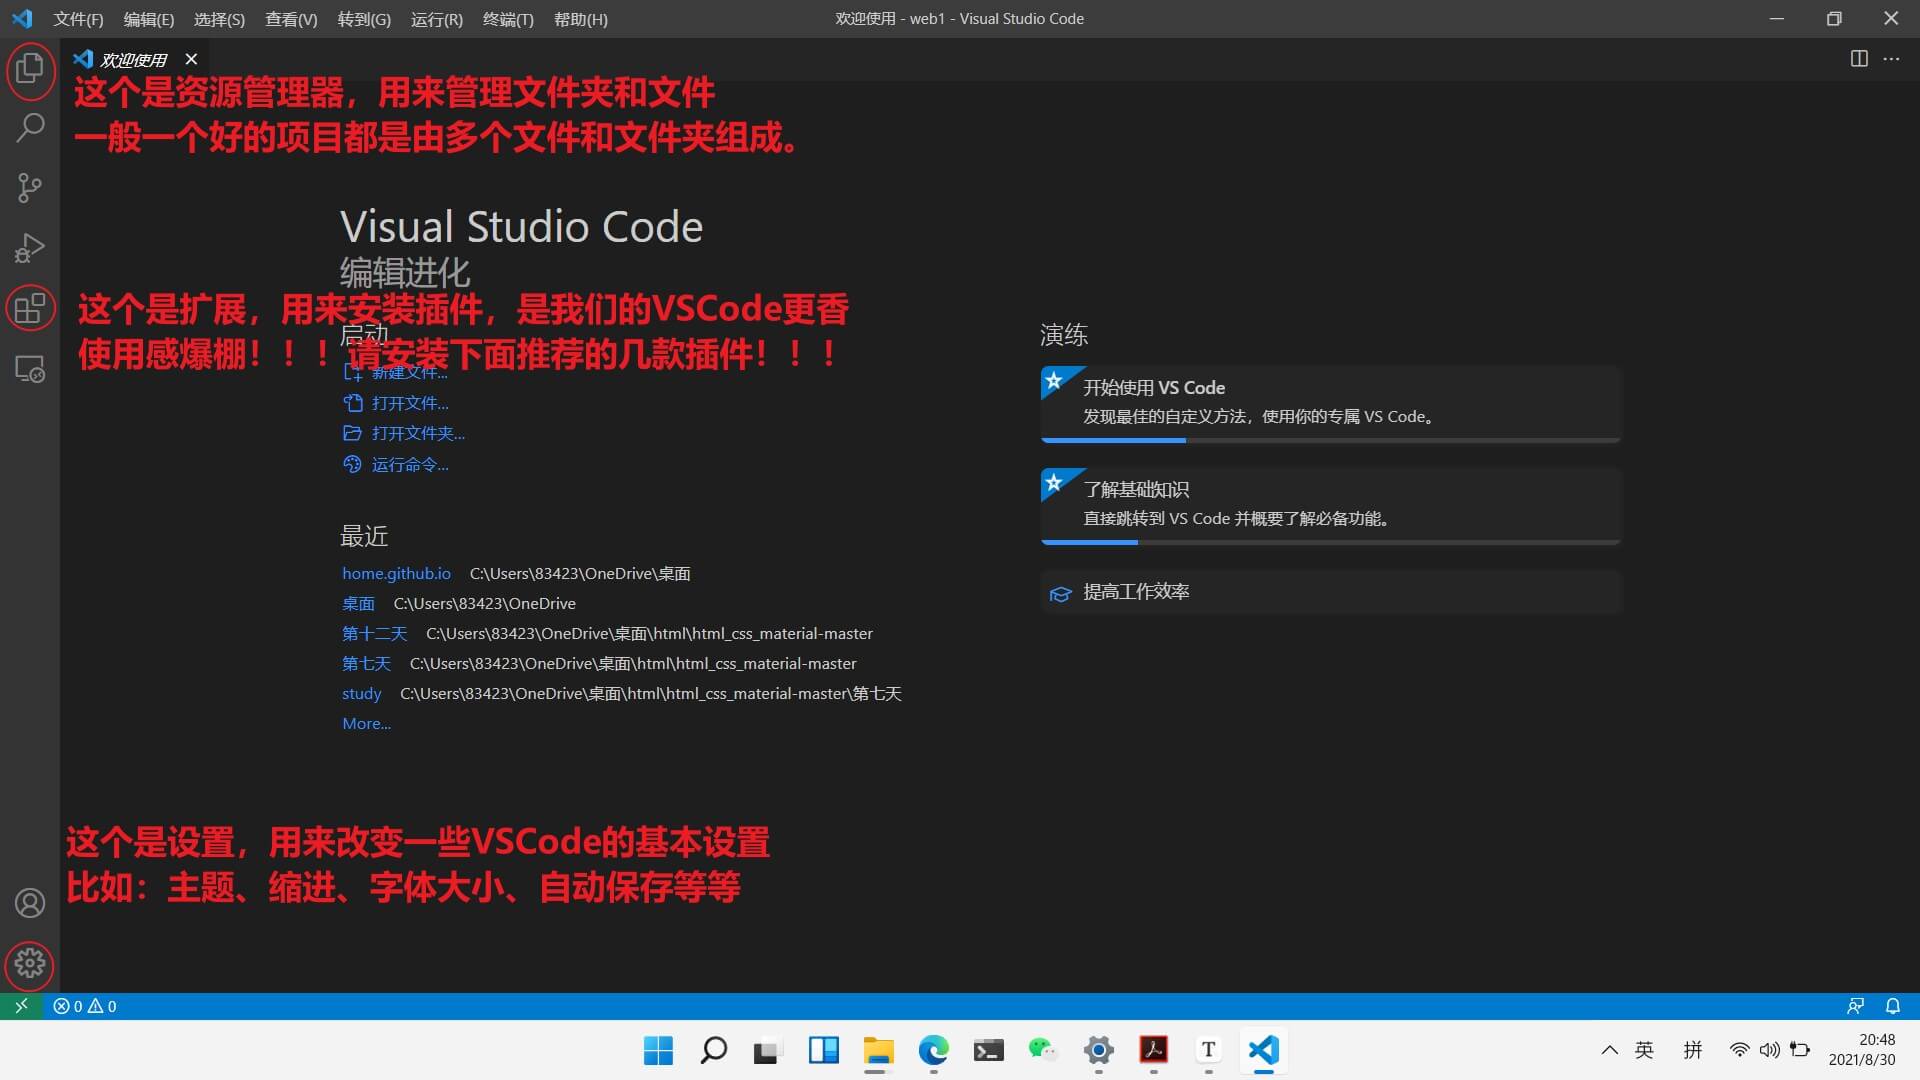
Task: Open recent folder study
Action: click(361, 693)
